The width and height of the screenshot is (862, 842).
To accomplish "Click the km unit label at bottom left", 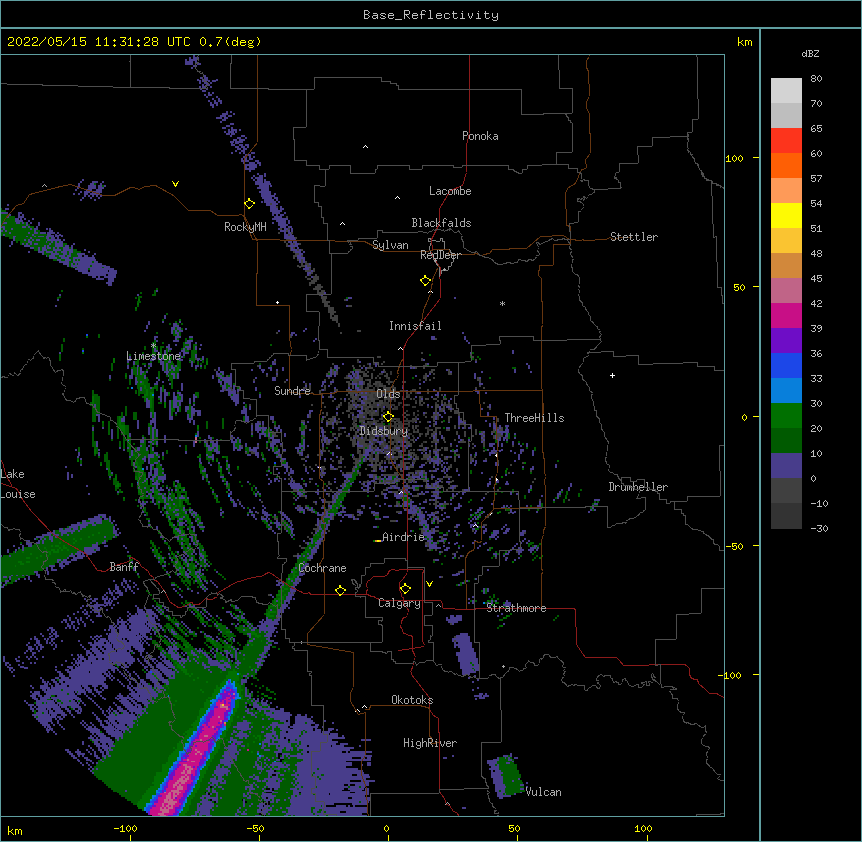I will [x=15, y=830].
